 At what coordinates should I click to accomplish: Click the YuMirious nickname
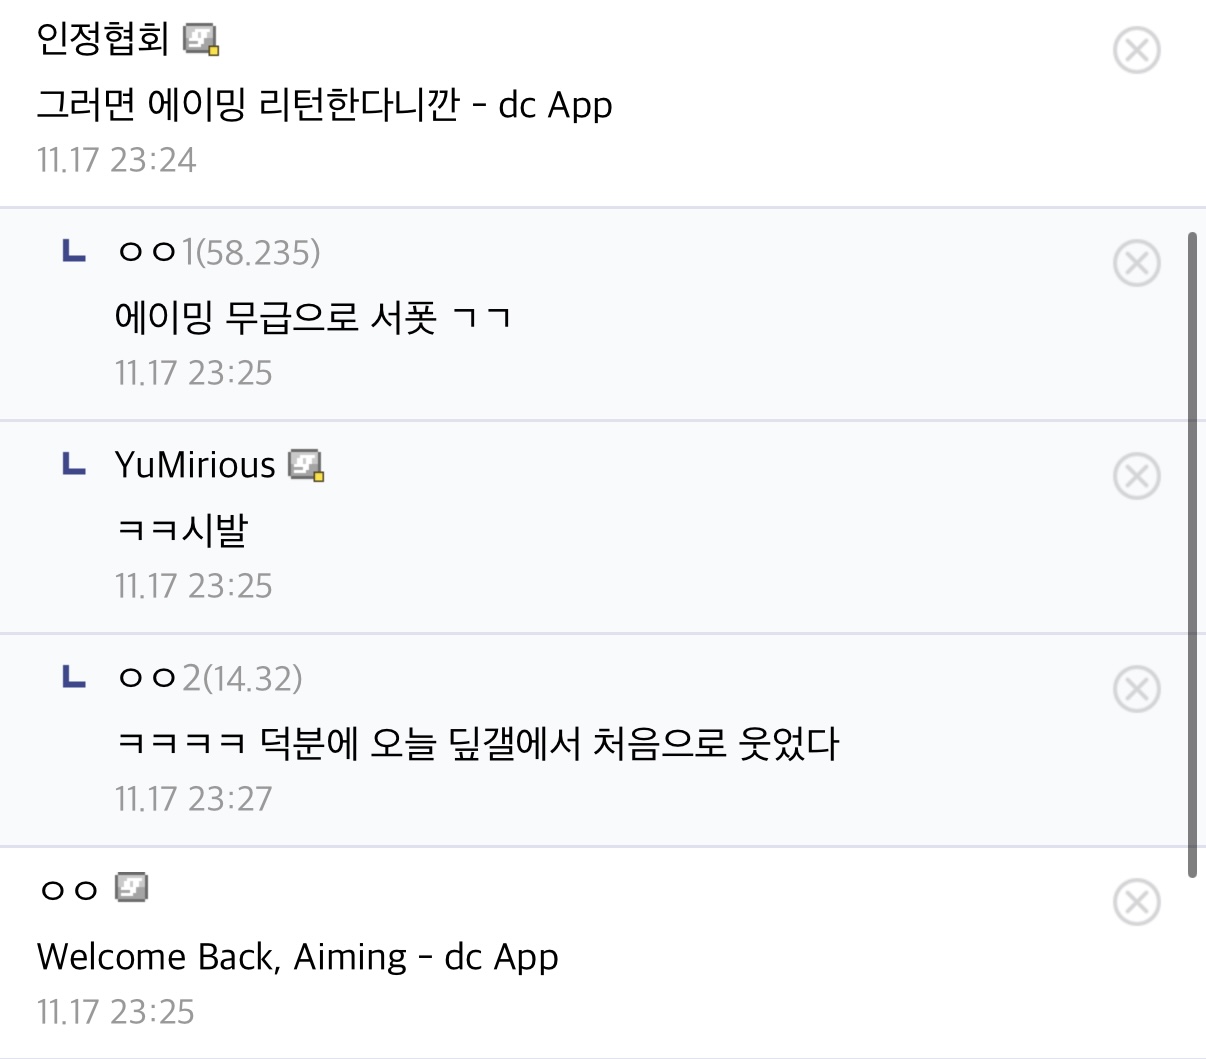point(195,465)
